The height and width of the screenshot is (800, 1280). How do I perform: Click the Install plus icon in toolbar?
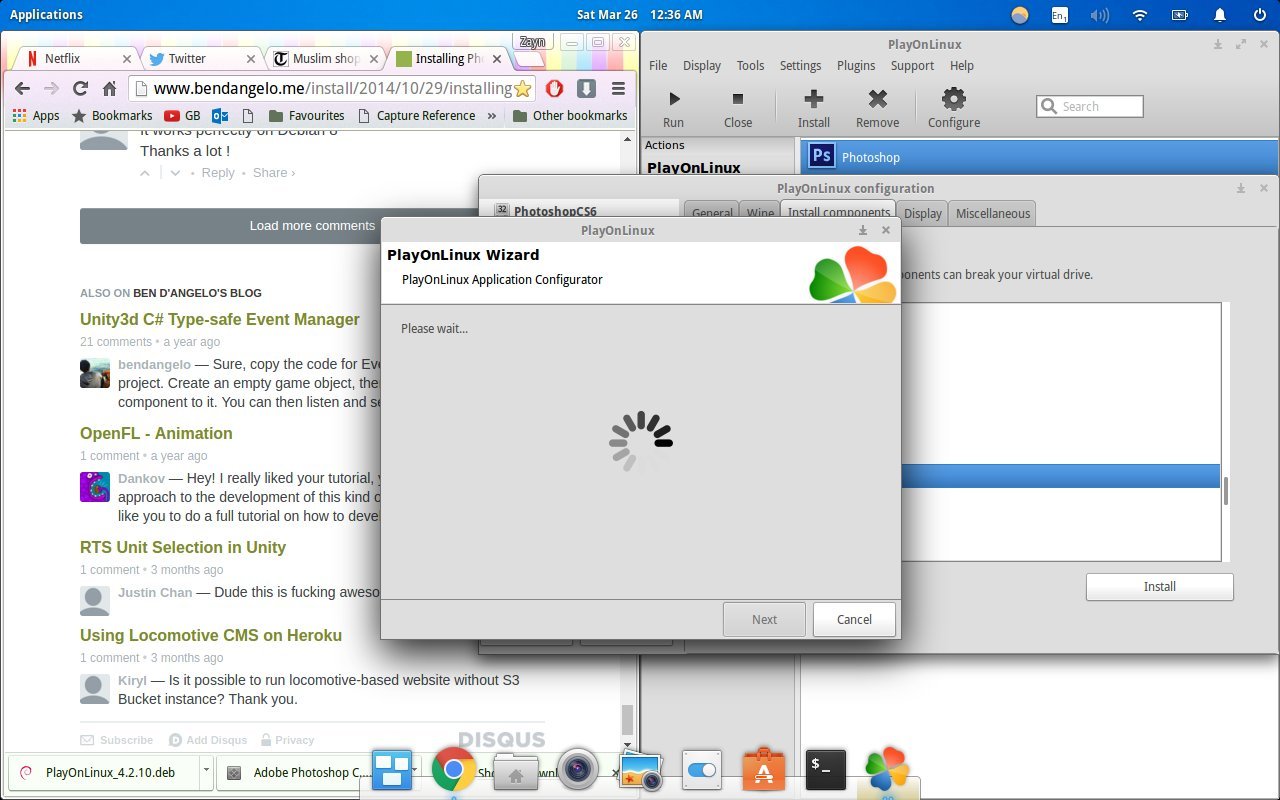point(814,99)
